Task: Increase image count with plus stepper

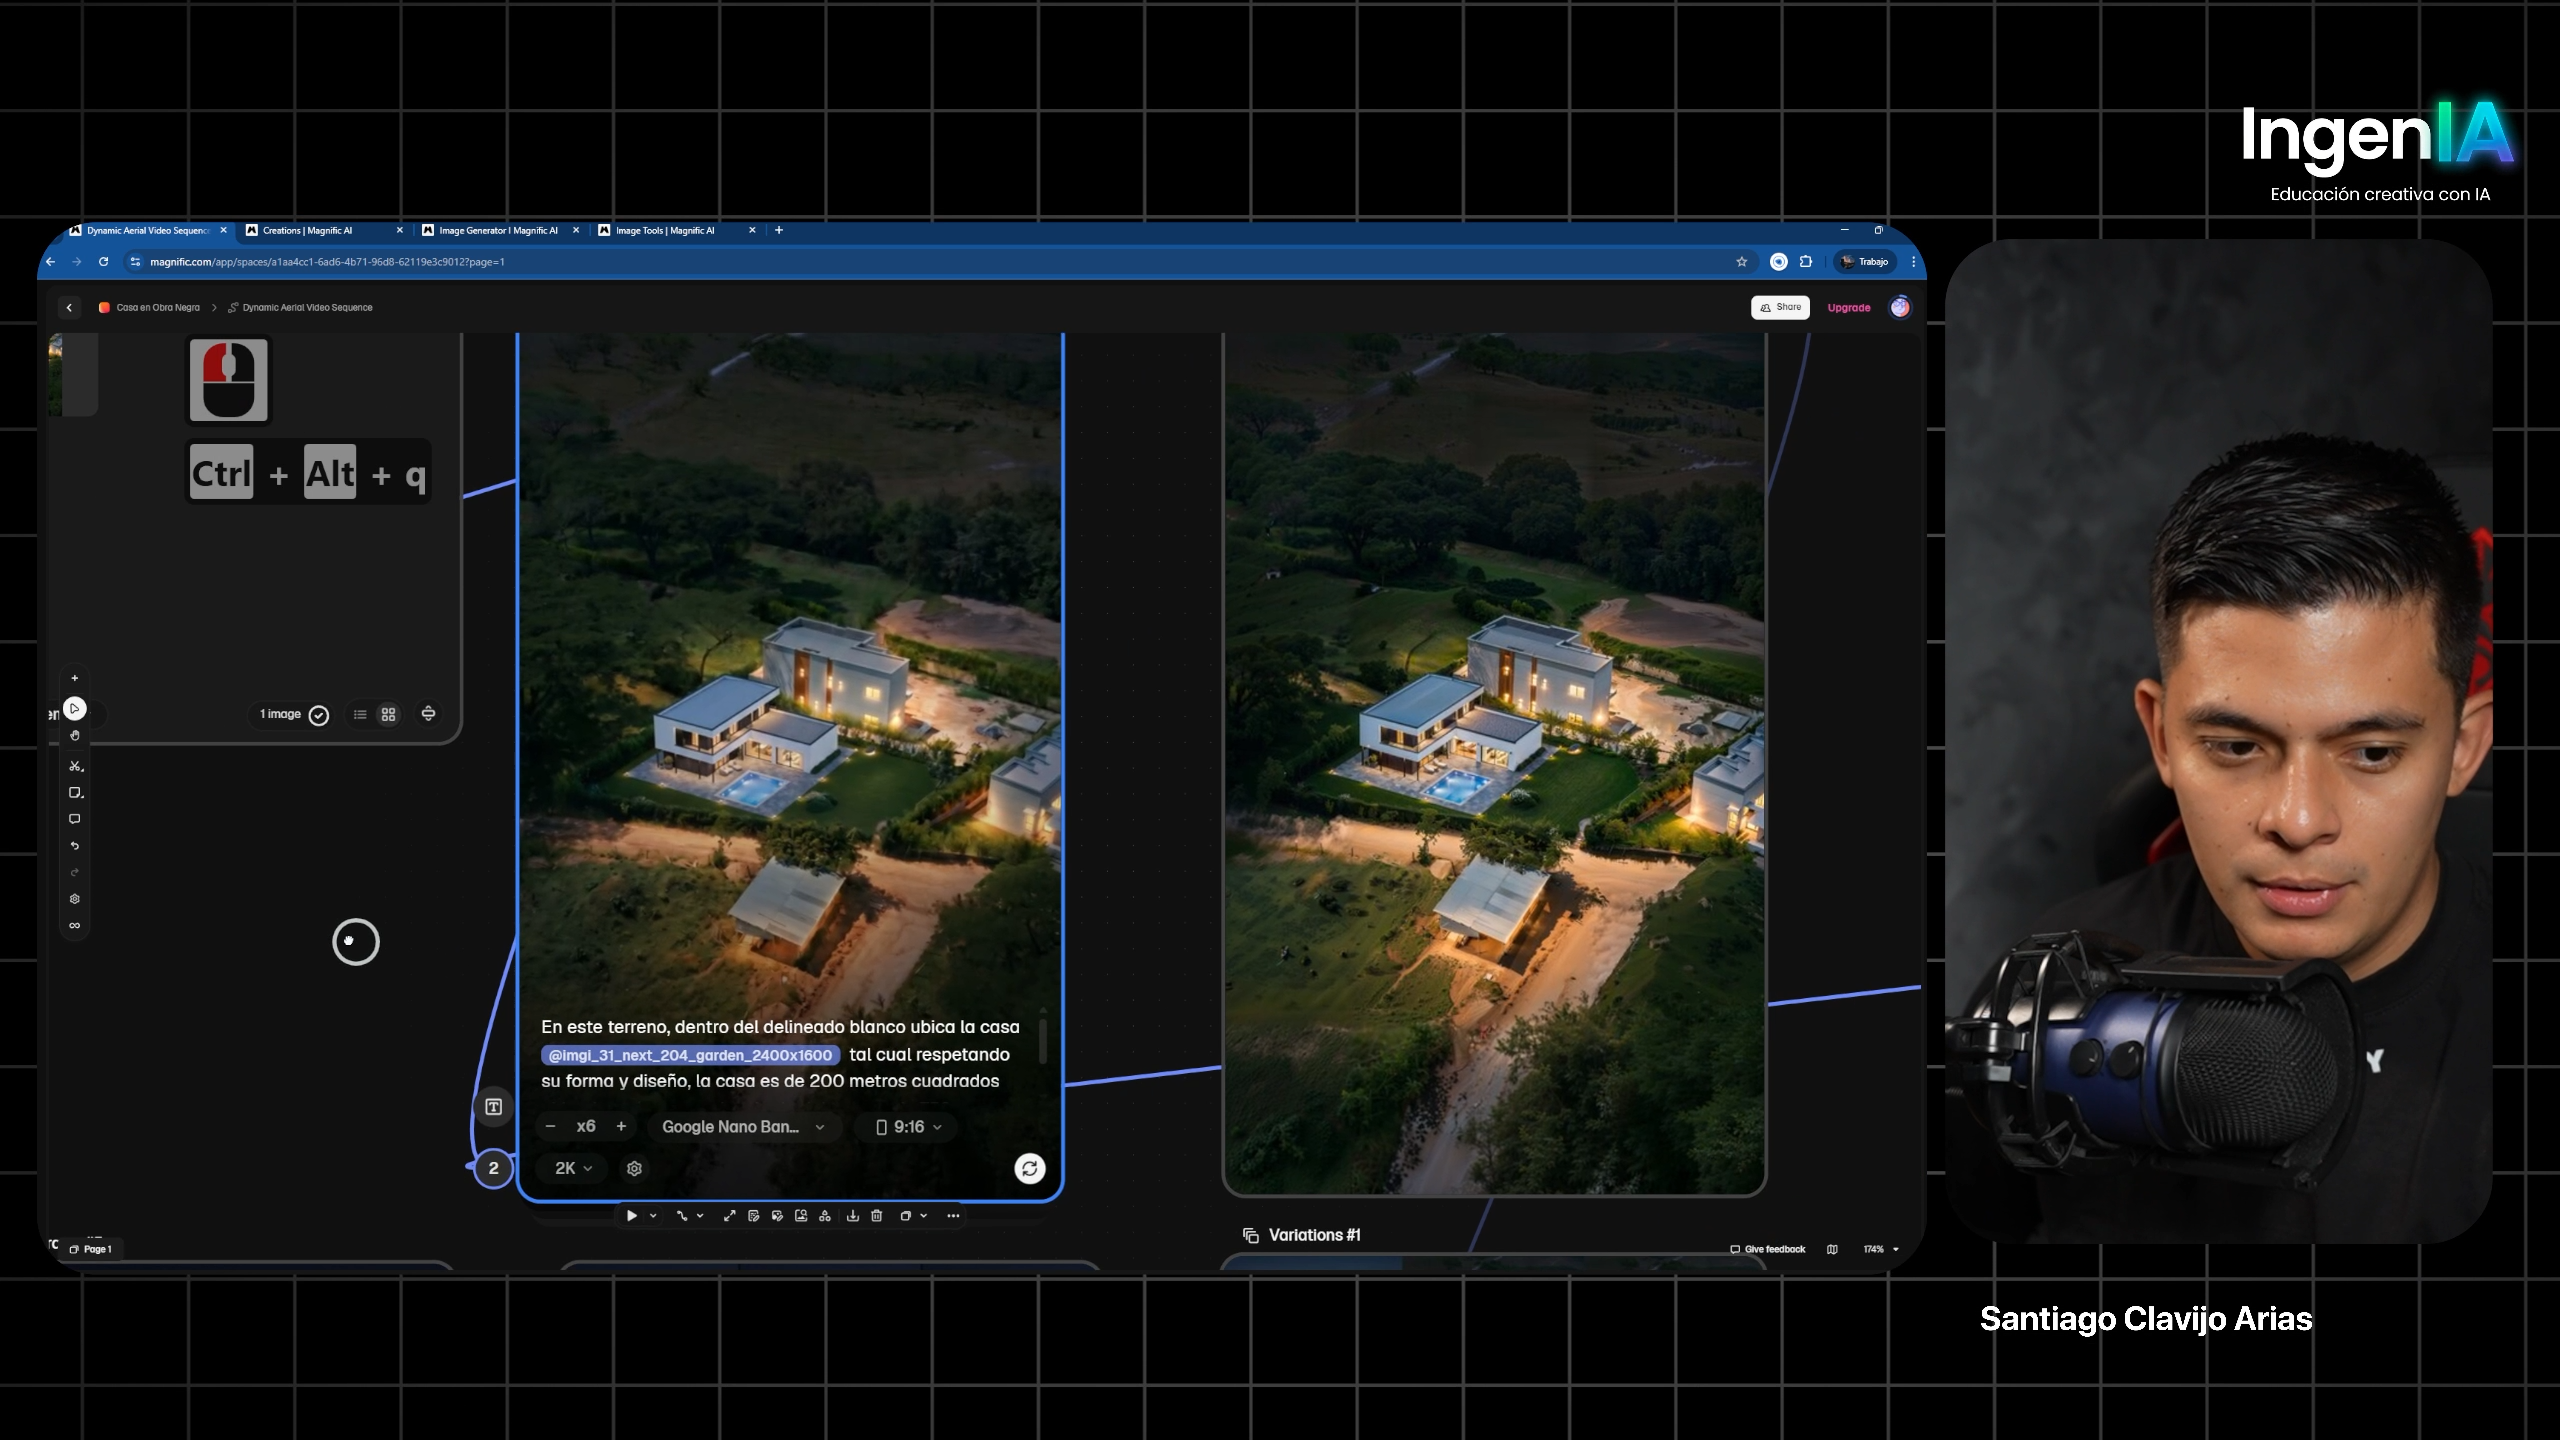Action: click(621, 1126)
